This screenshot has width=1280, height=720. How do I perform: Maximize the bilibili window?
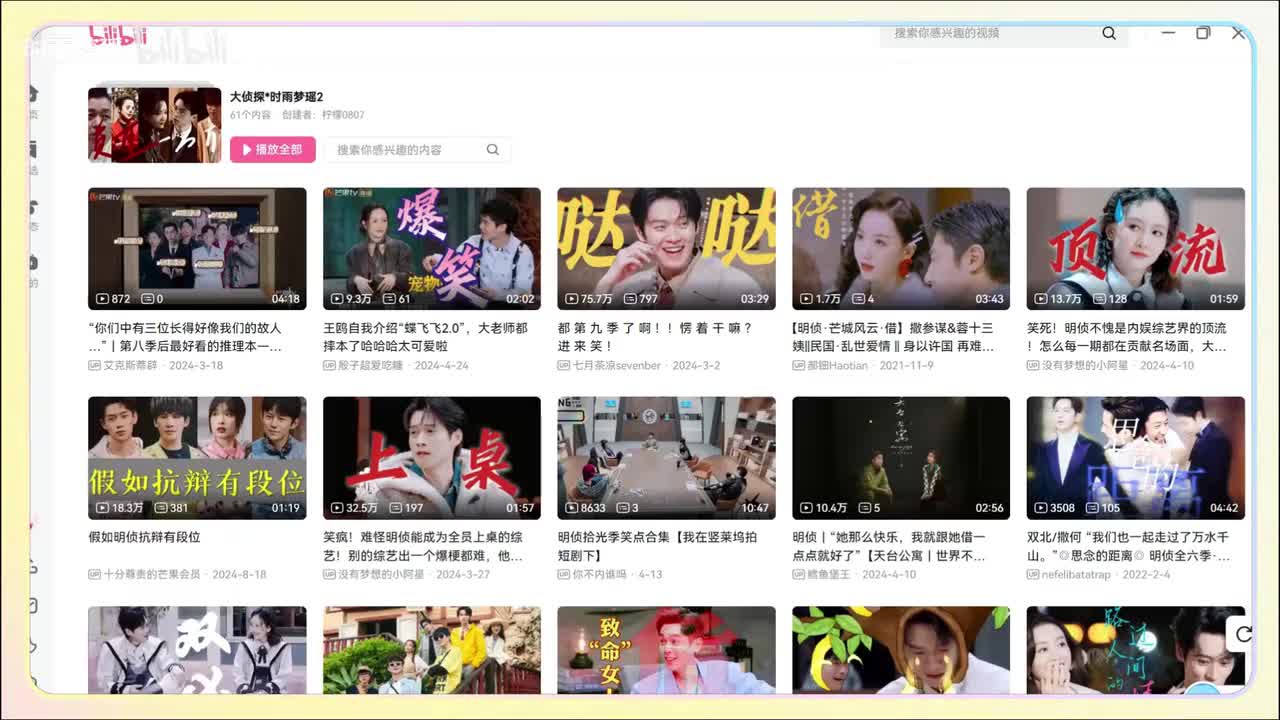1203,33
